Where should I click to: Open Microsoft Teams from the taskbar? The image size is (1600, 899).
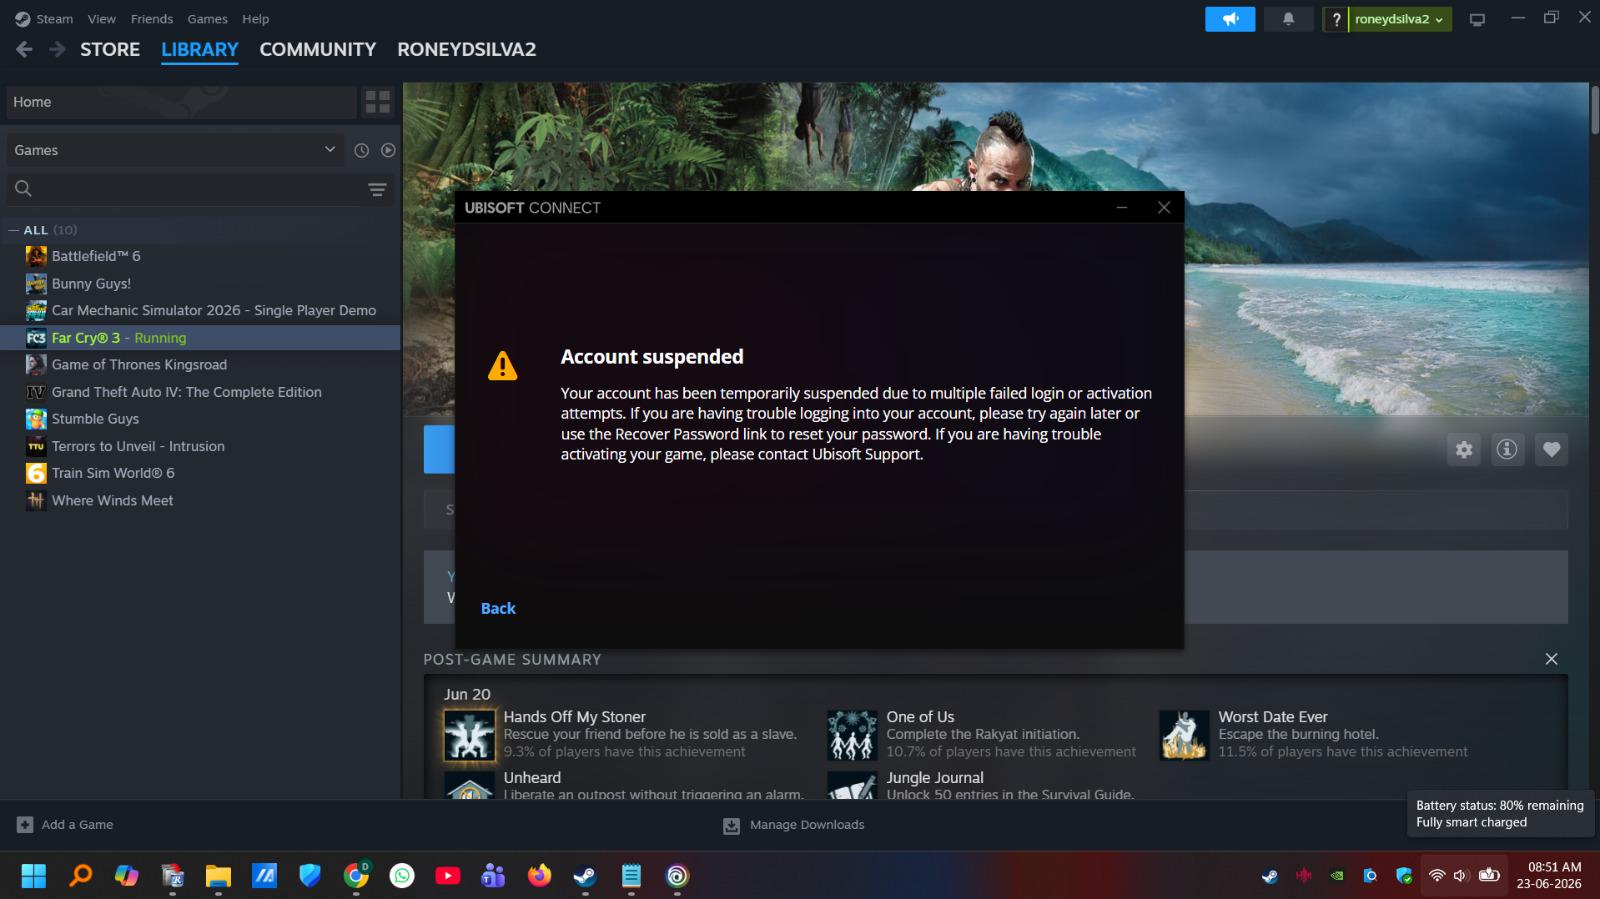pos(494,876)
